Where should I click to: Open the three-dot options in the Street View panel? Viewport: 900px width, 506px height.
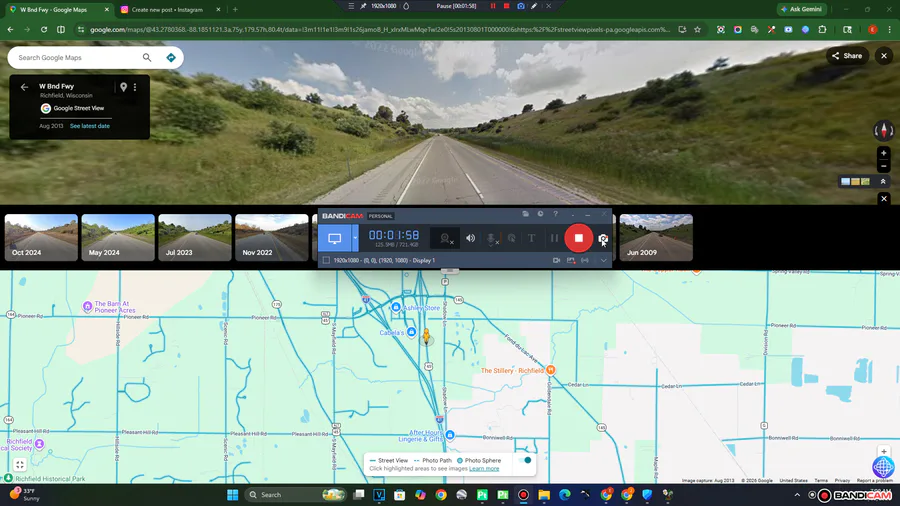tap(135, 87)
